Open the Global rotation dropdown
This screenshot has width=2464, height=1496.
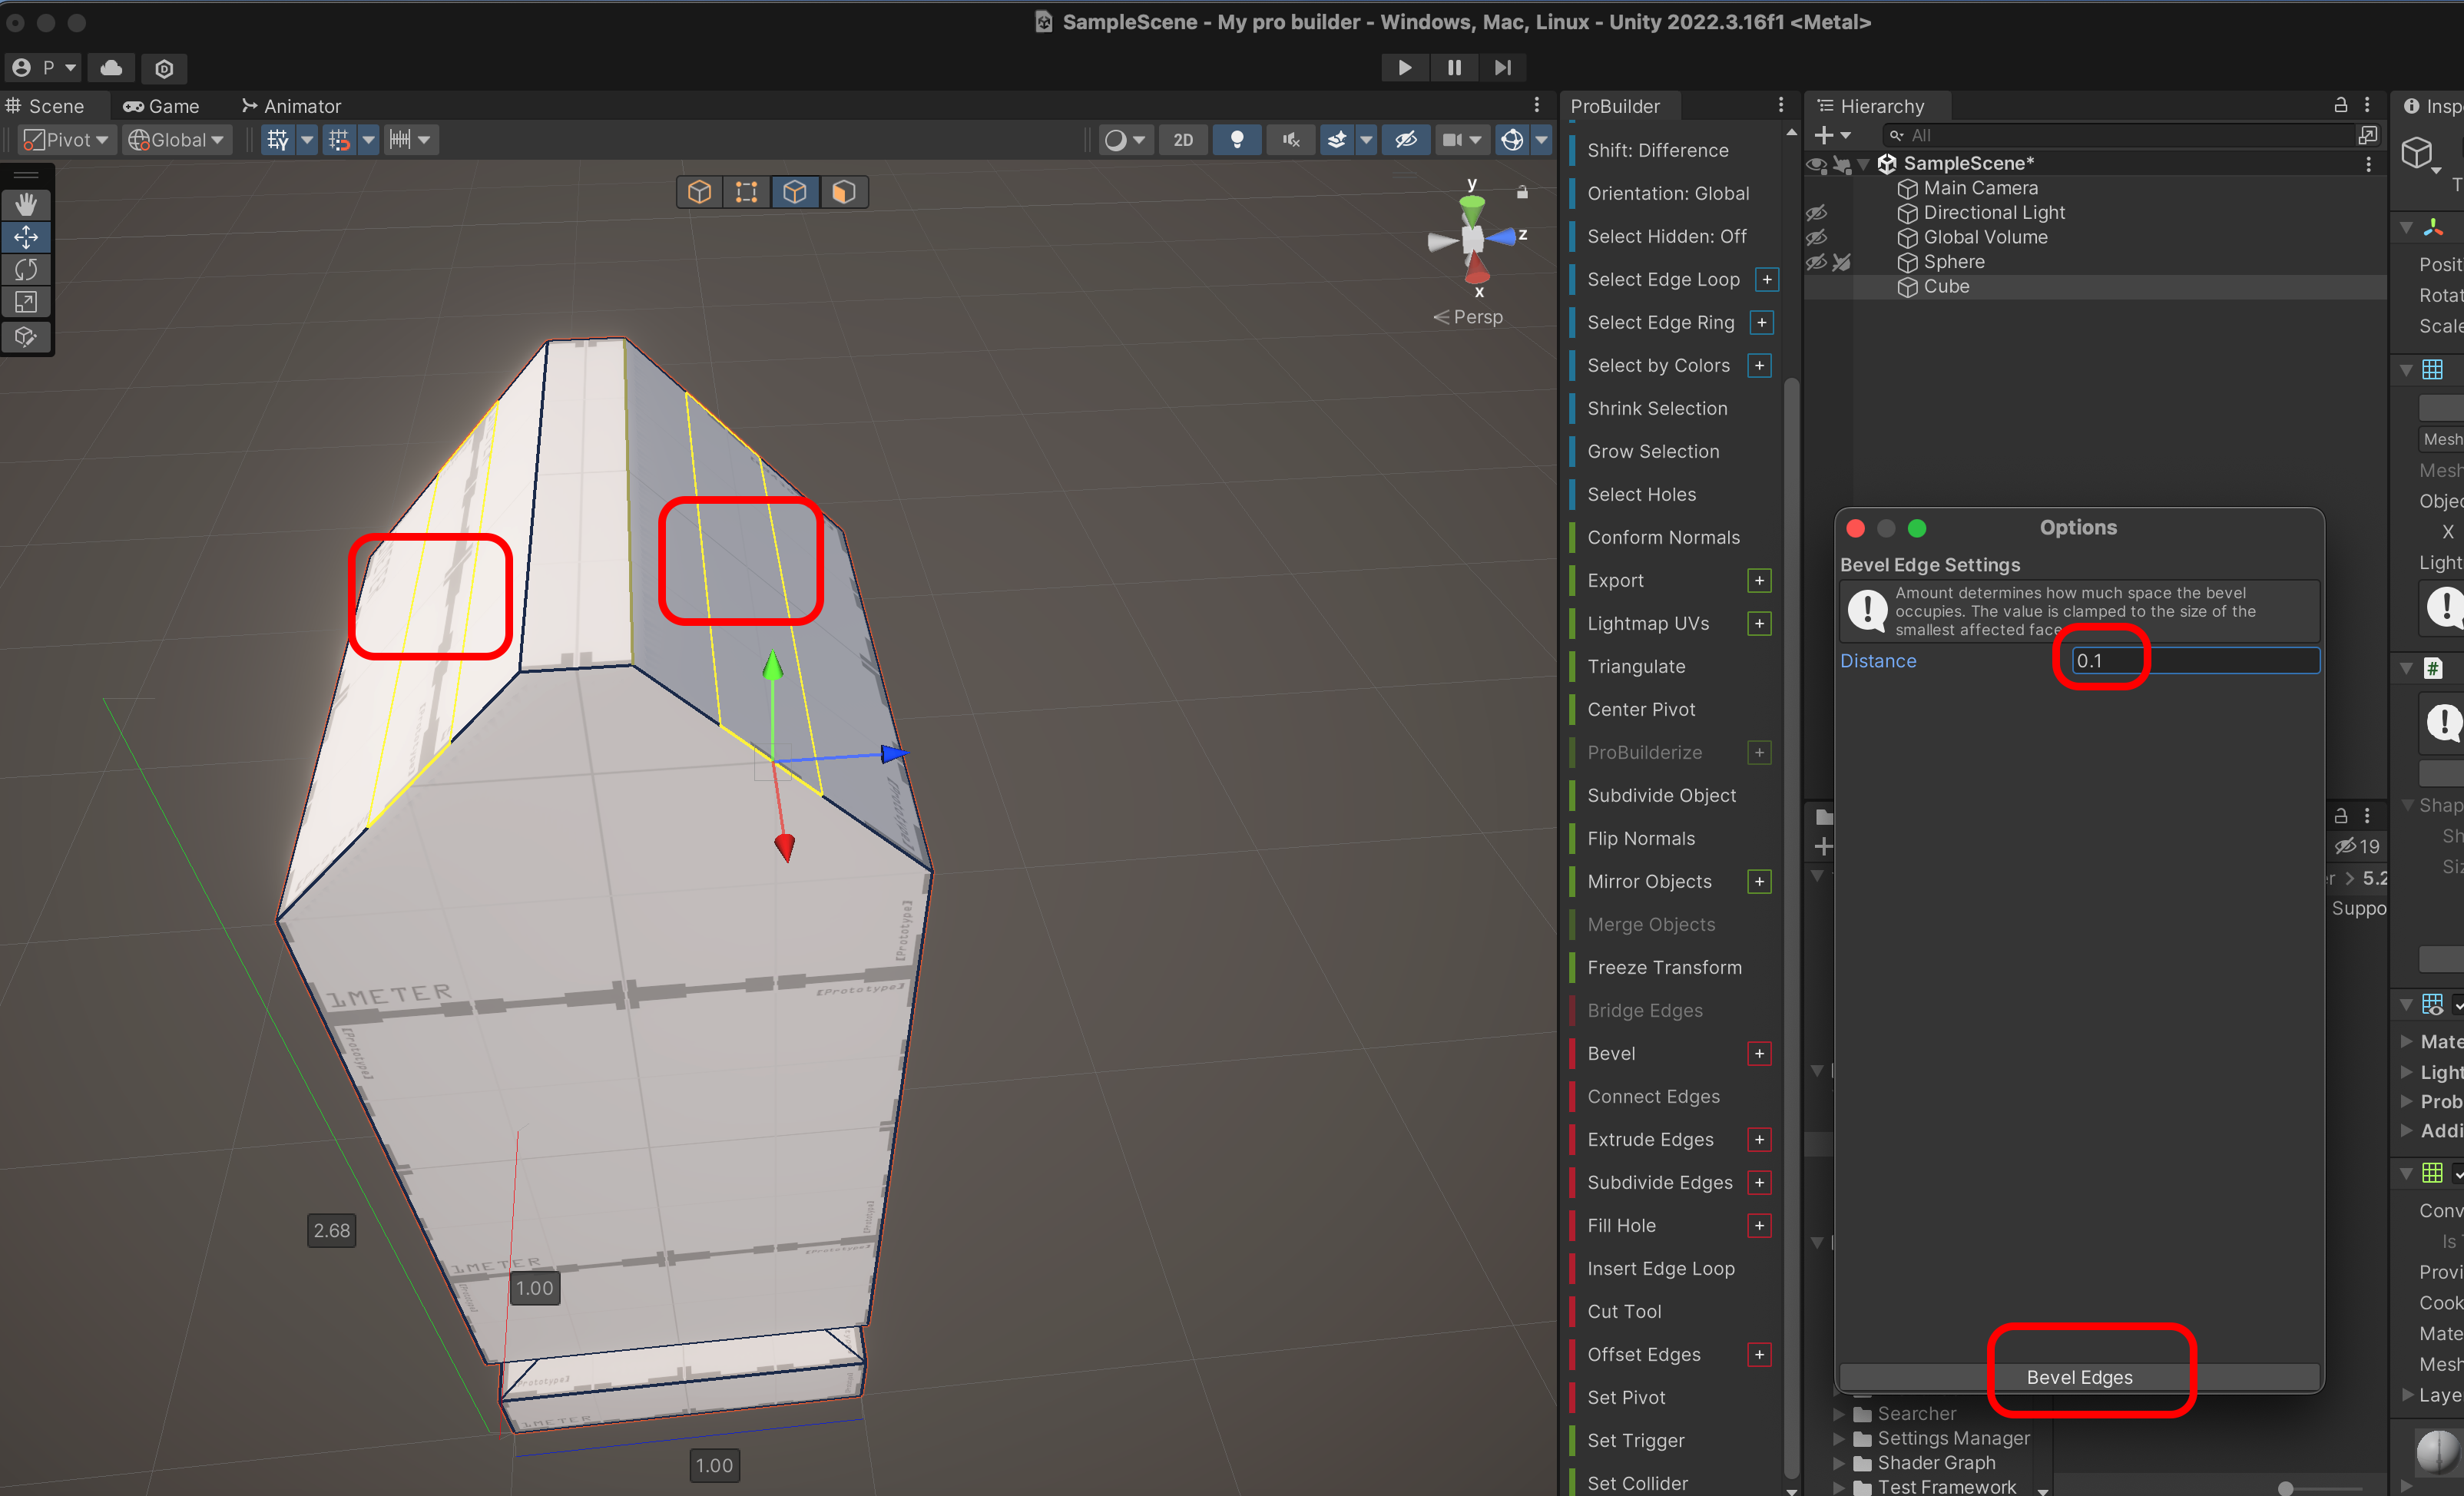[x=177, y=140]
